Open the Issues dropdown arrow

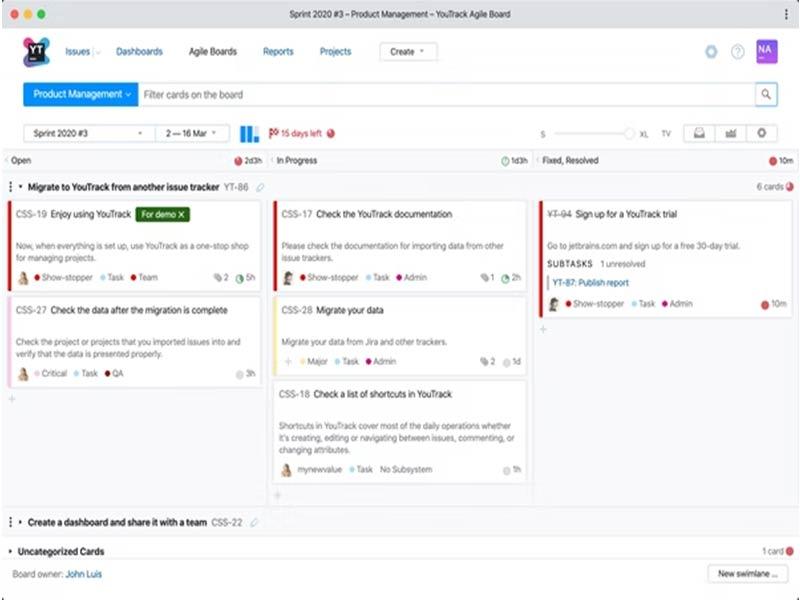98,52
